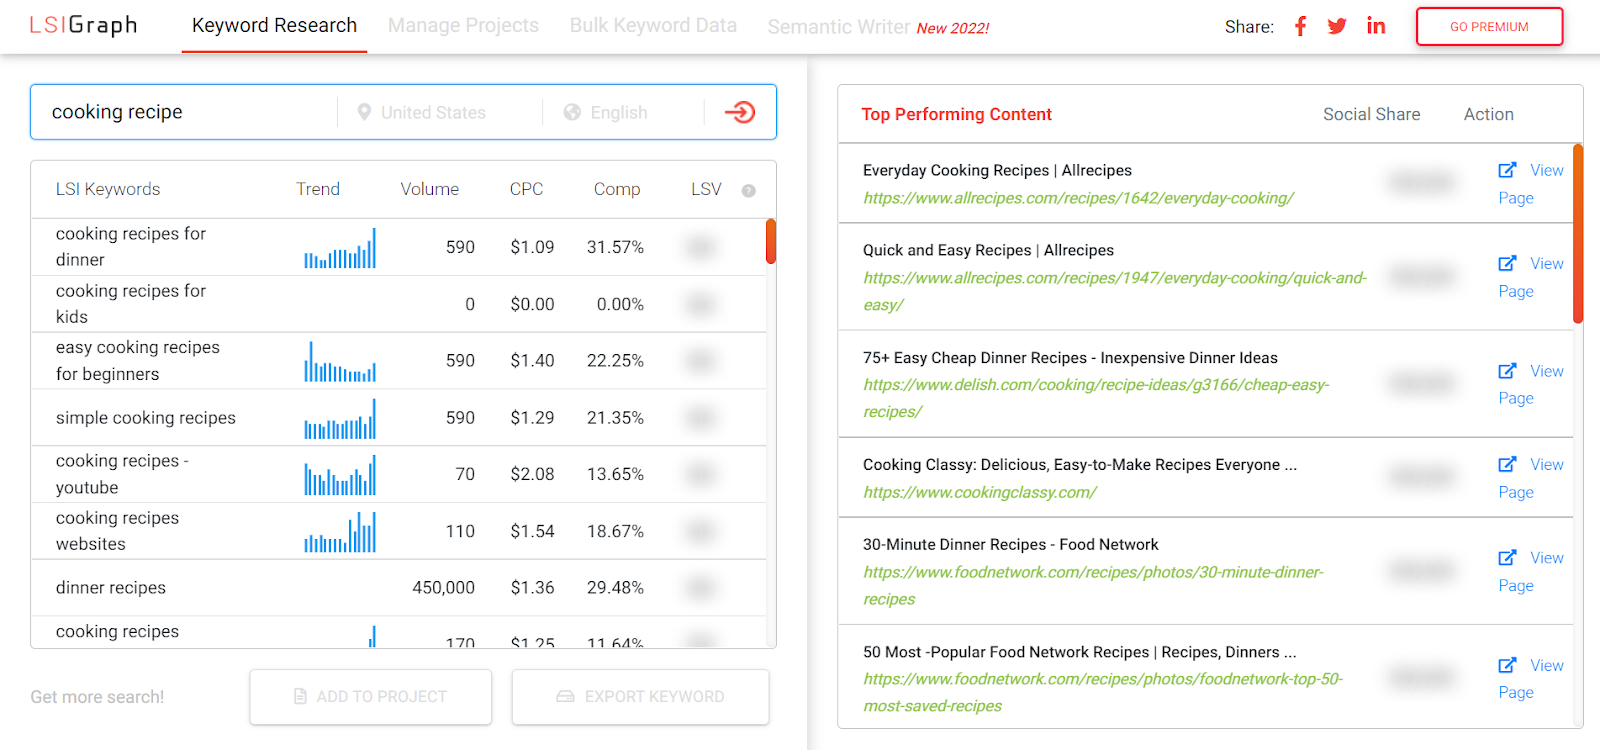Sort by LSI Keywords column header
Image resolution: width=1600 pixels, height=750 pixels.
click(x=108, y=189)
